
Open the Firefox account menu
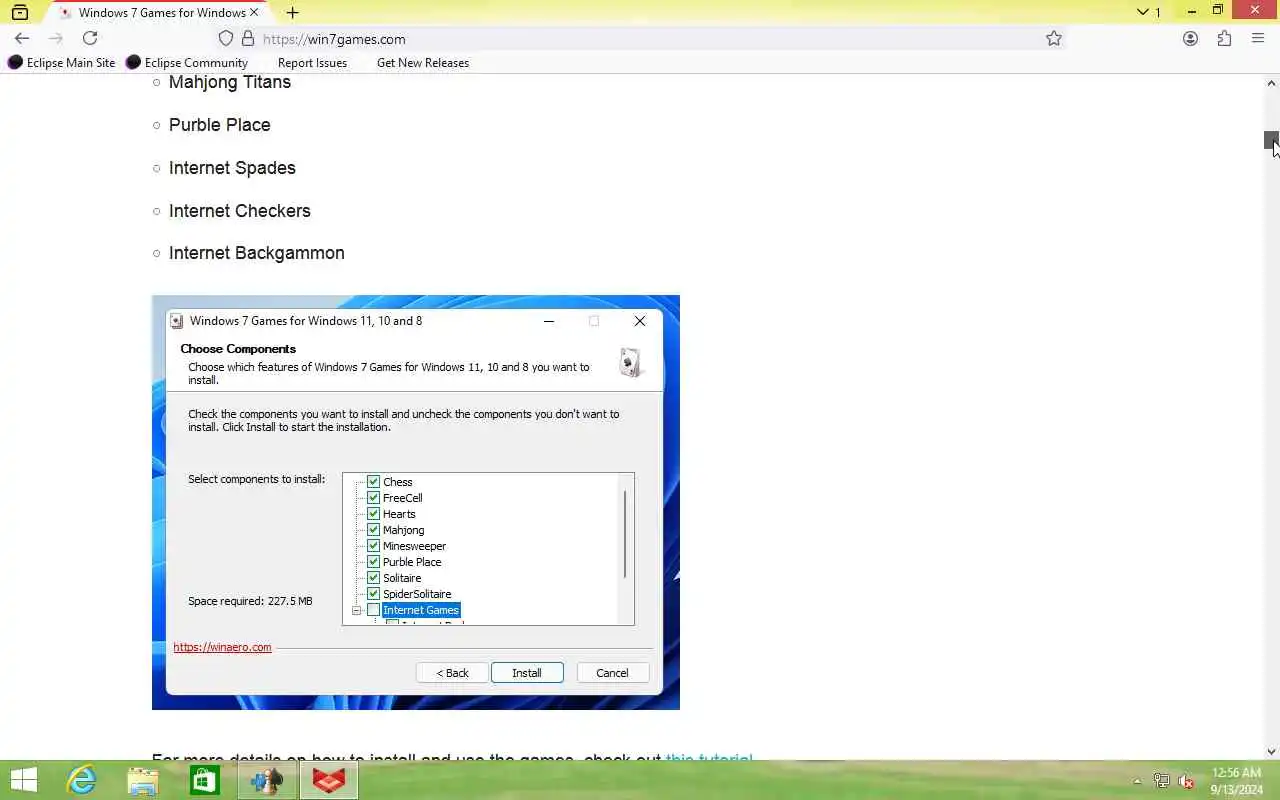click(1190, 38)
